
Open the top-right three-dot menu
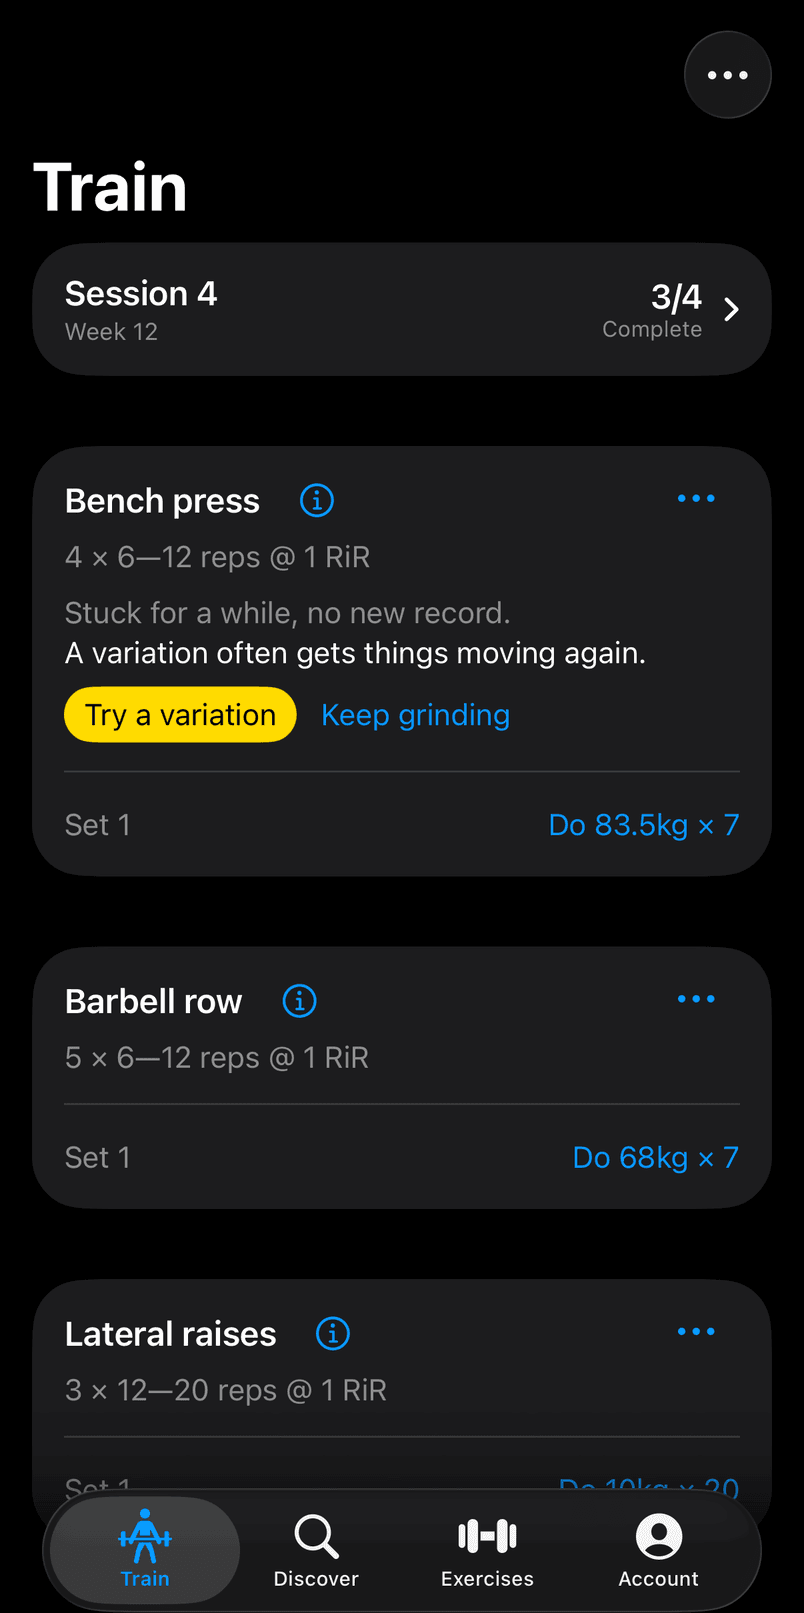tap(727, 75)
